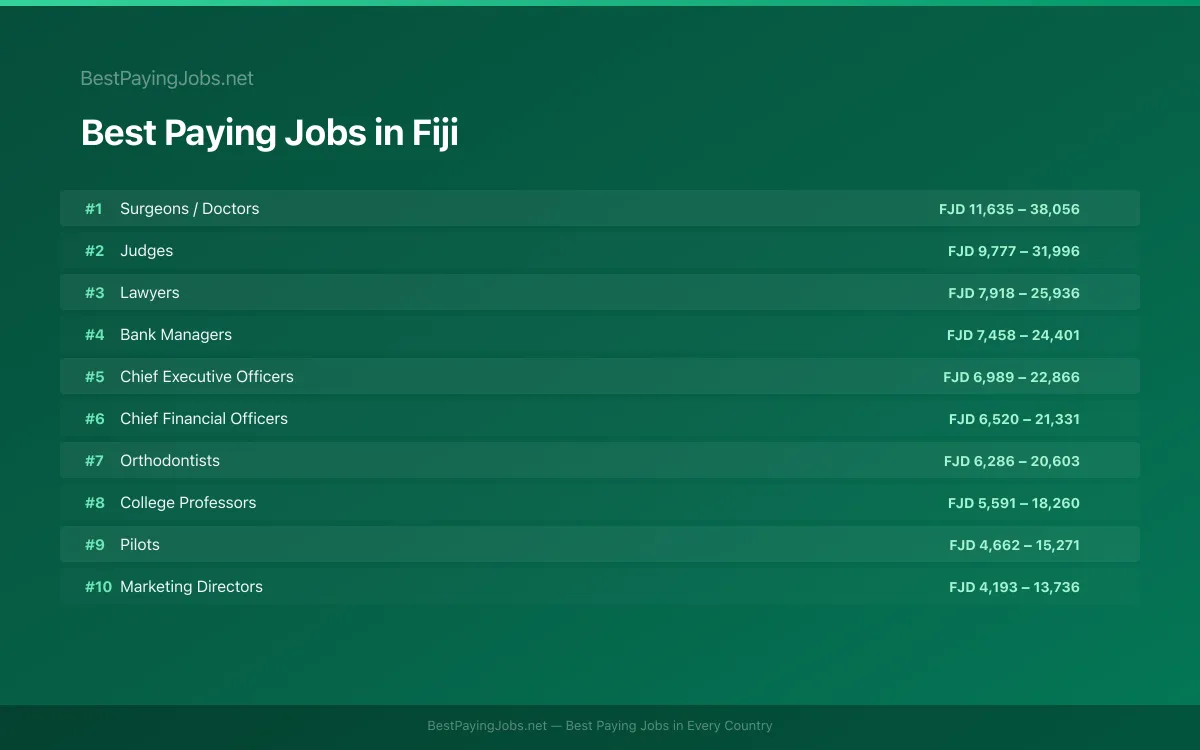Click the #4 rank number

tap(94, 335)
